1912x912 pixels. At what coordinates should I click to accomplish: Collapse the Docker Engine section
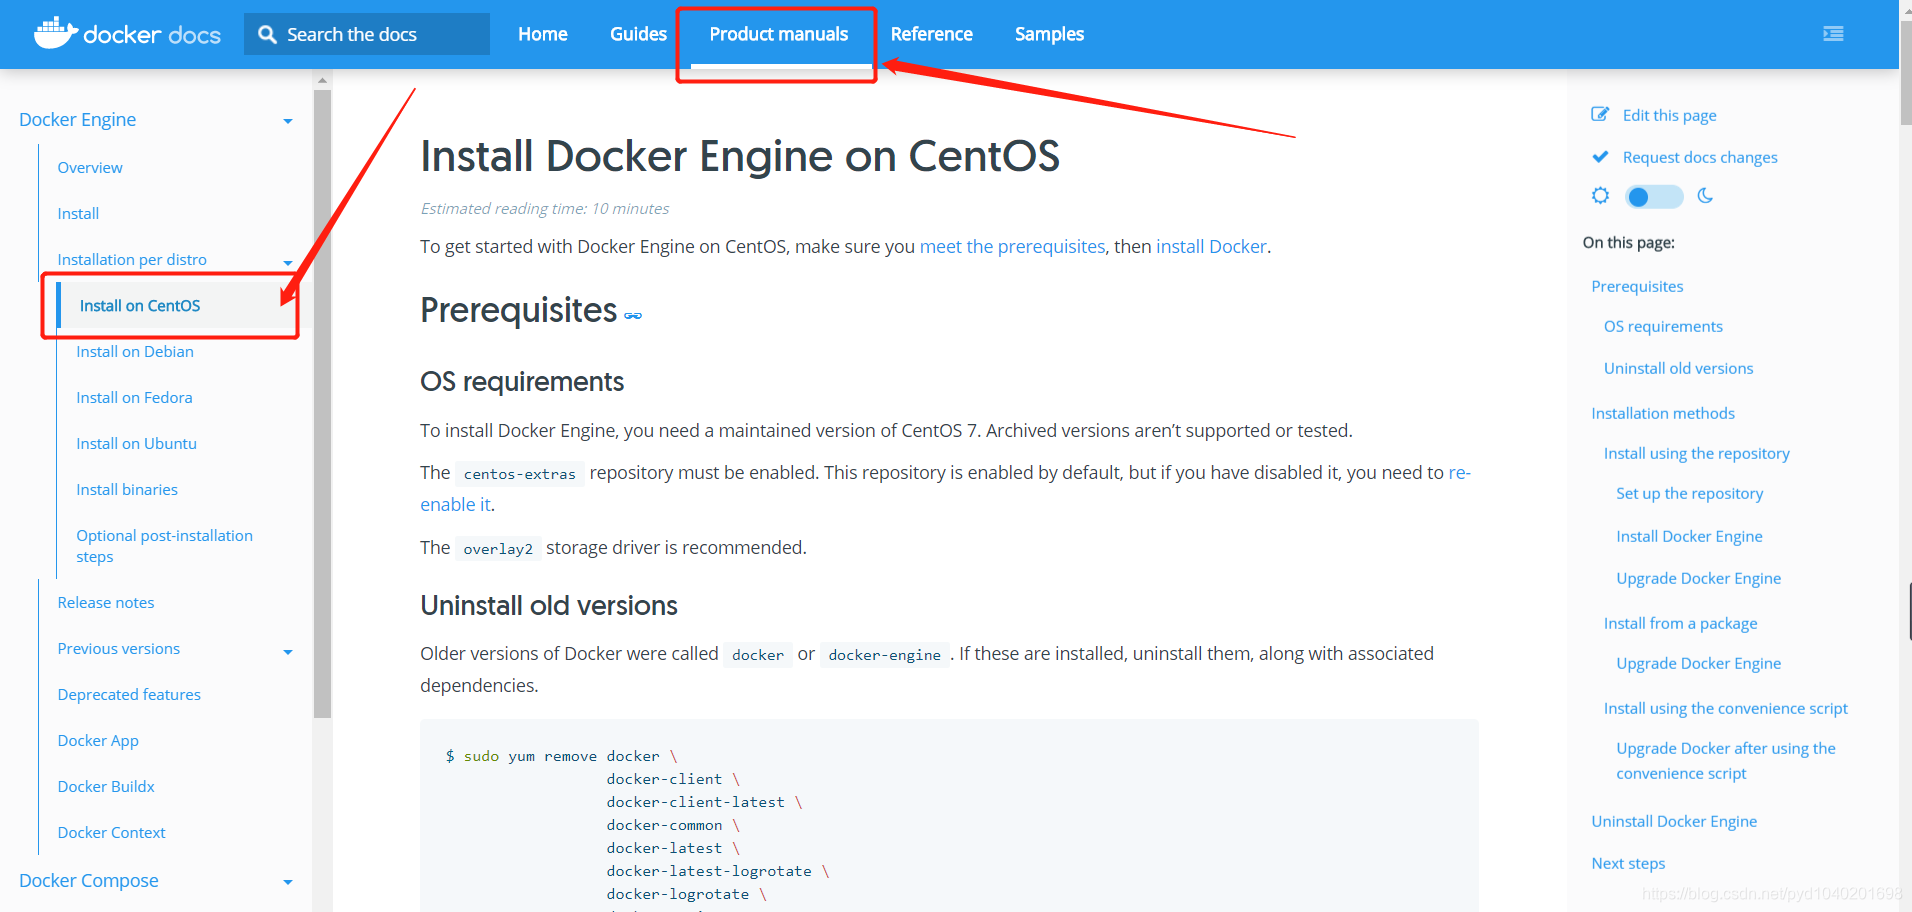tap(288, 121)
